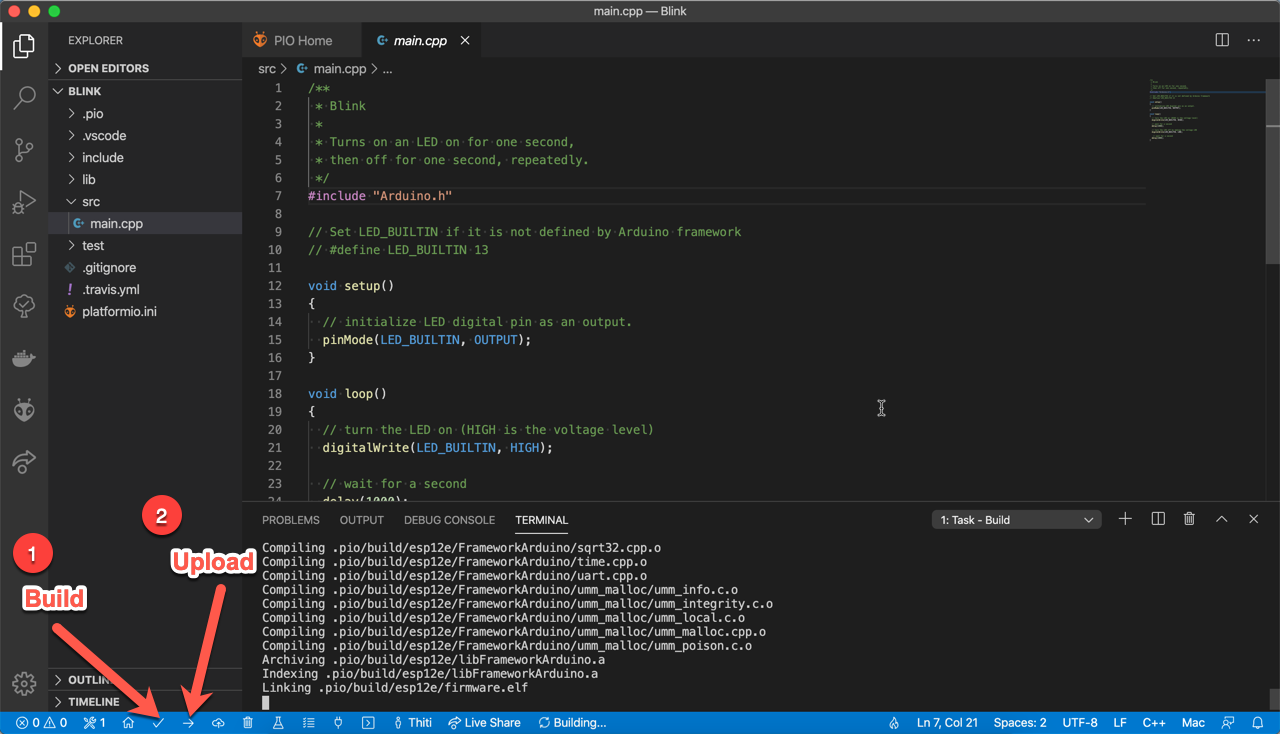Click the PlatformIO Upload arrow icon
This screenshot has width=1280, height=734.
188,722
